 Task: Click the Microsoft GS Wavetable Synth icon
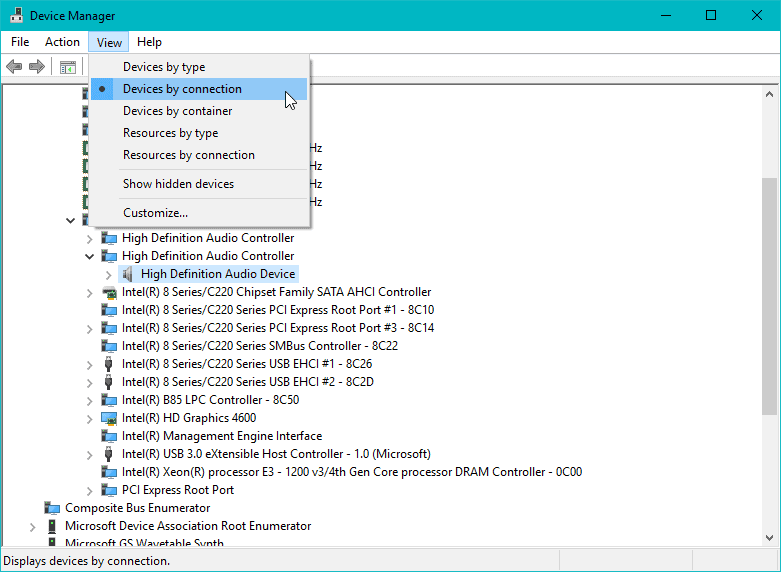[x=52, y=542]
